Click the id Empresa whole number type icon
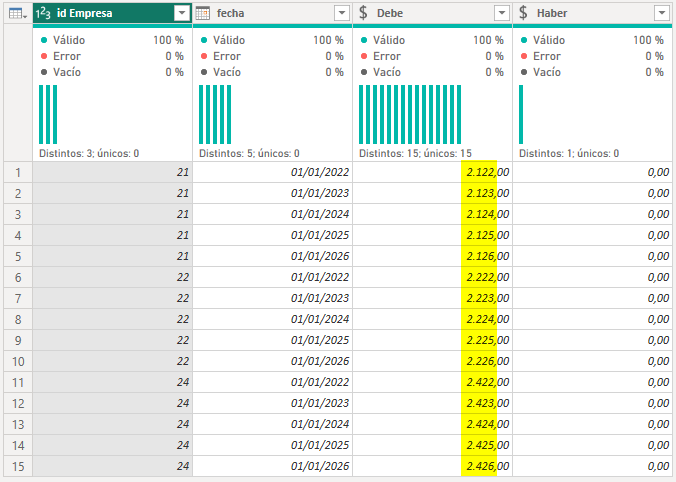Image resolution: width=676 pixels, height=482 pixels. 44,13
